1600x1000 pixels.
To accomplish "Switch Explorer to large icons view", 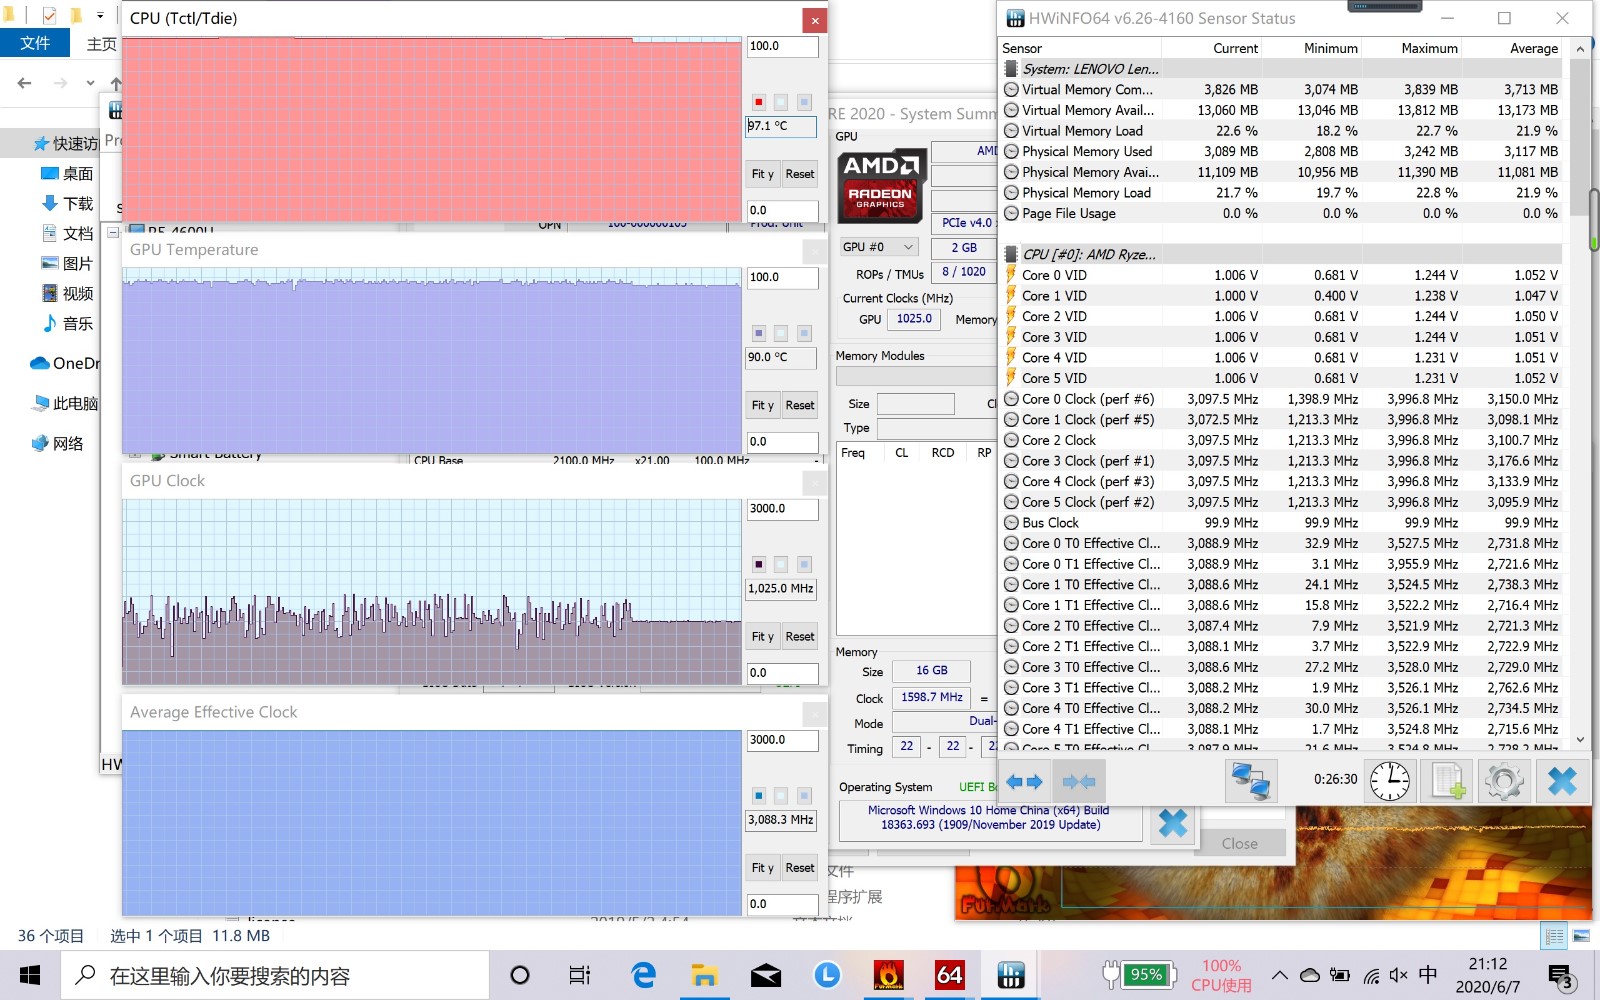I will click(x=1581, y=936).
